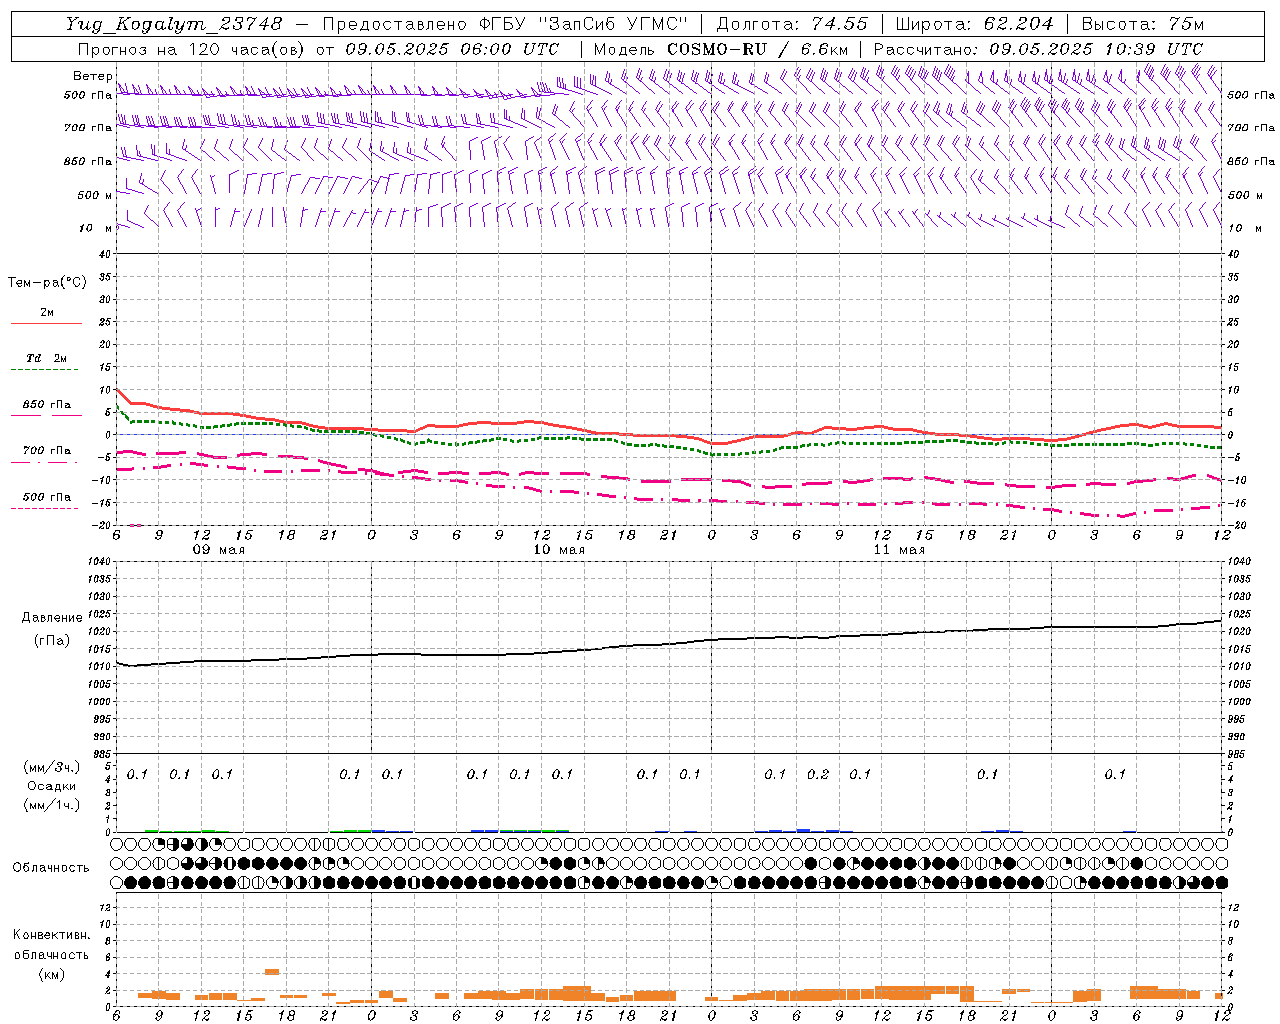1280x1024 pixels.
Task: Click the computed time Рассчитано: 09.05.2025 10:39 UTC
Action: tap(1038, 49)
